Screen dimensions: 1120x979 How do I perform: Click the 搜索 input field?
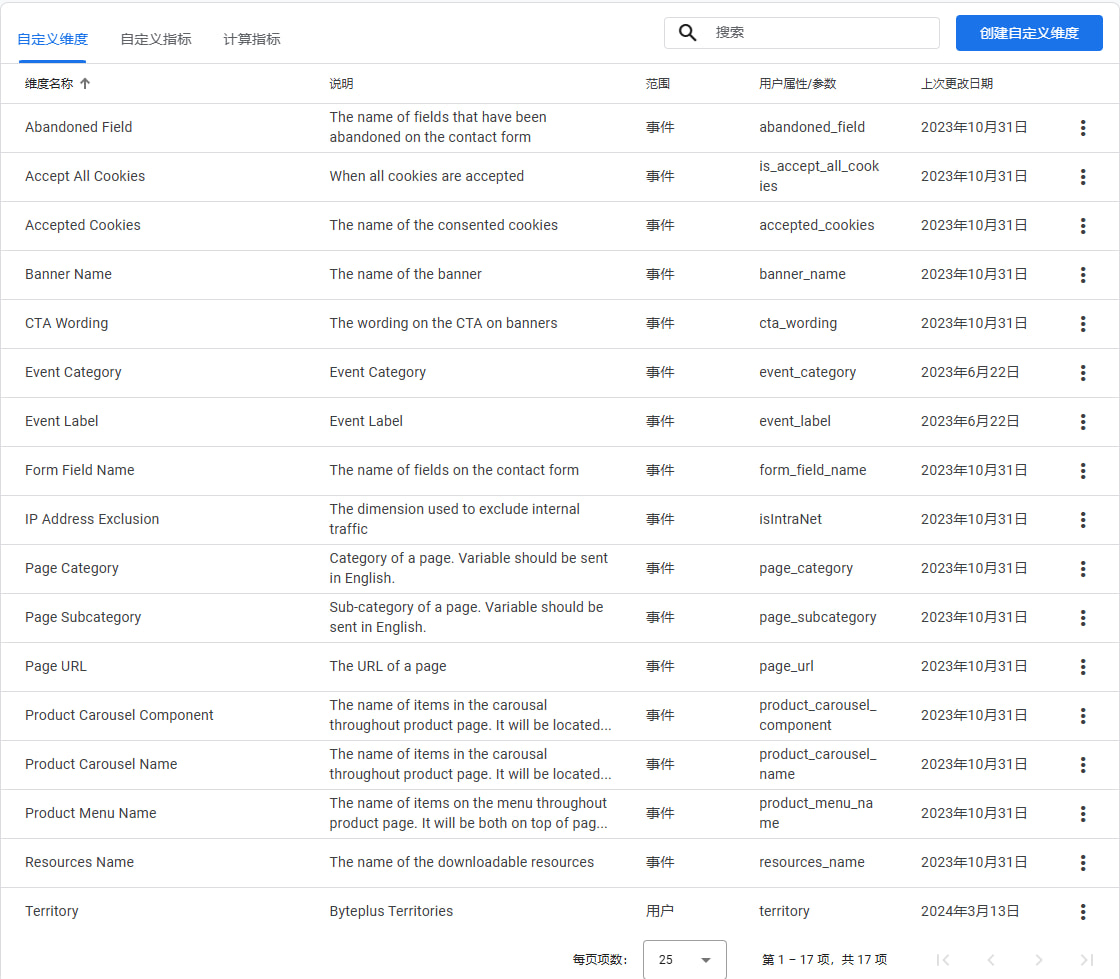[x=820, y=33]
